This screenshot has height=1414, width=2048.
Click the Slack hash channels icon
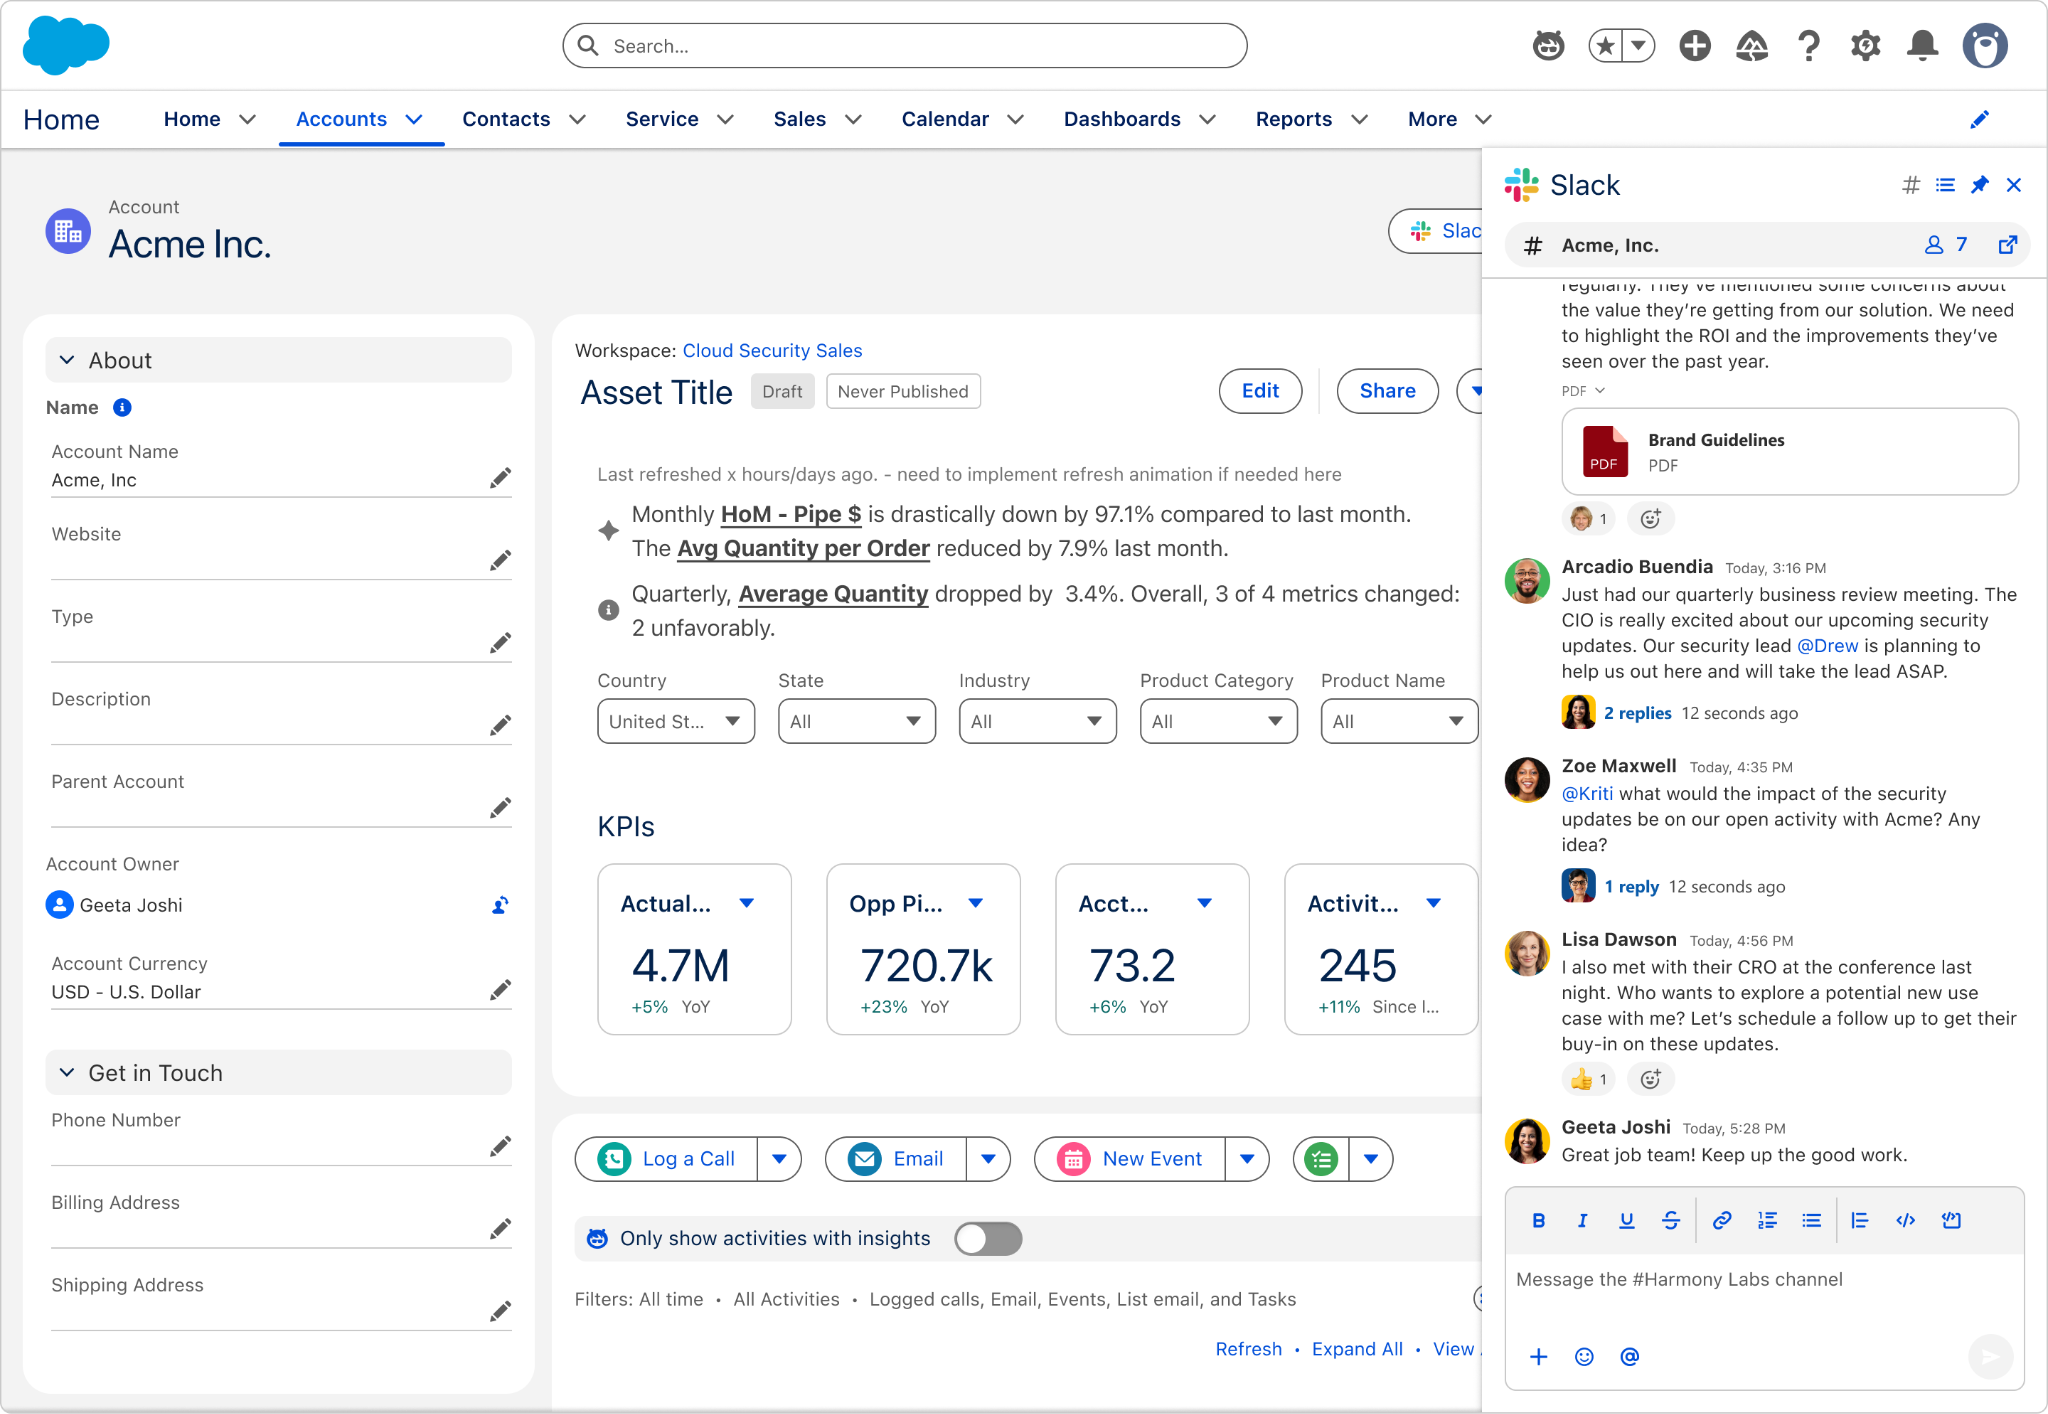(1911, 185)
